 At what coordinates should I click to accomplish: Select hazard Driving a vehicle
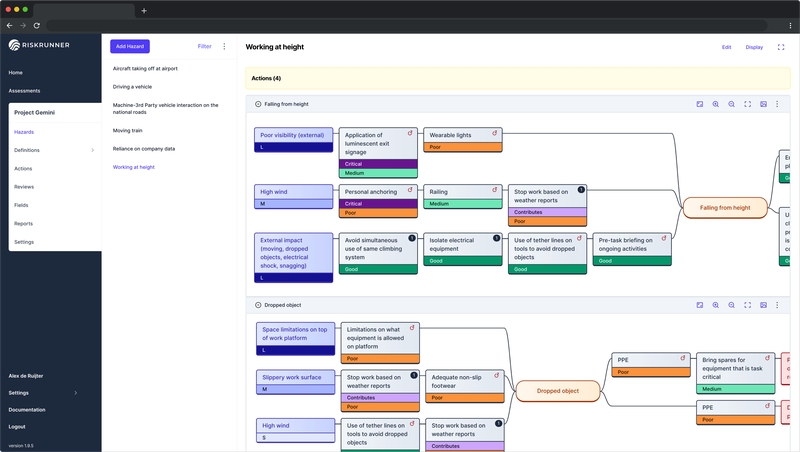tap(133, 87)
